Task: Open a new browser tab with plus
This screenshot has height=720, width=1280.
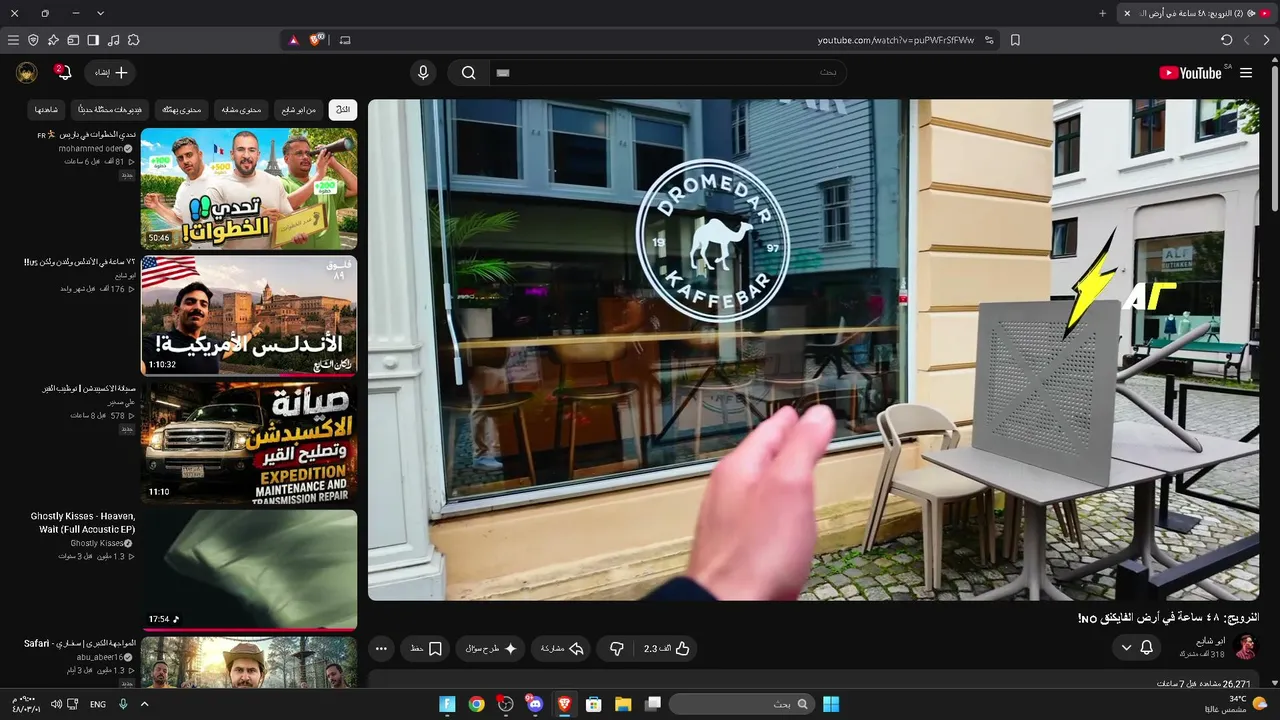Action: pos(1103,13)
